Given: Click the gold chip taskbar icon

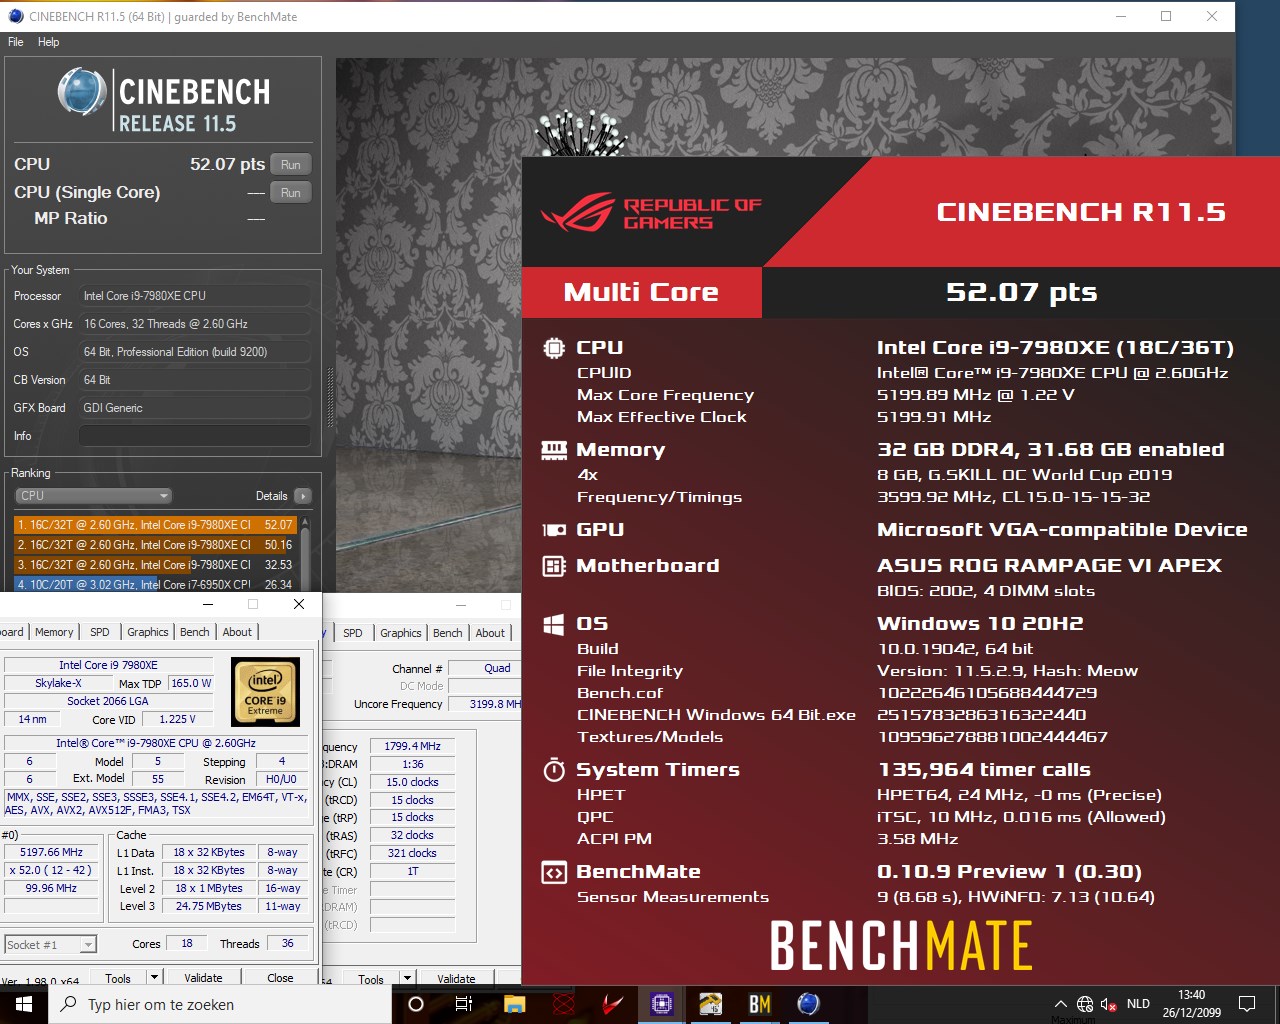Looking at the screenshot, I should point(711,1004).
